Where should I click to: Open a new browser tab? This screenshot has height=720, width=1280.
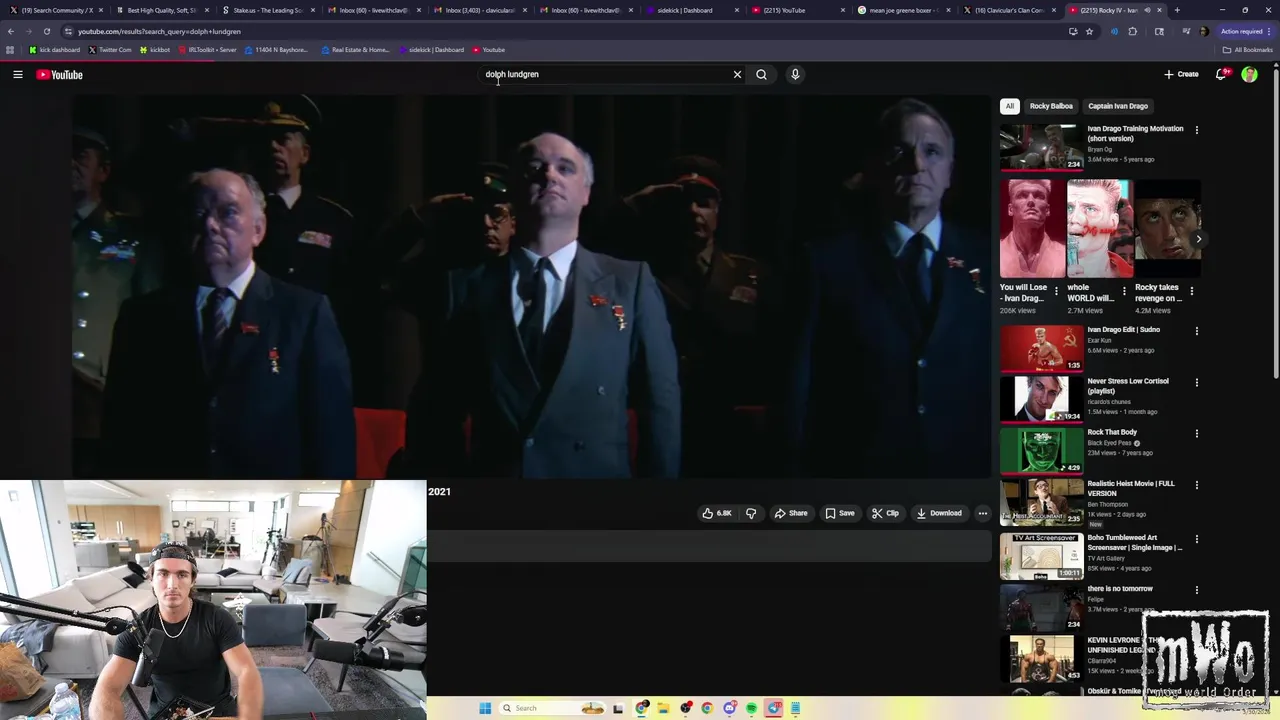[1177, 10]
